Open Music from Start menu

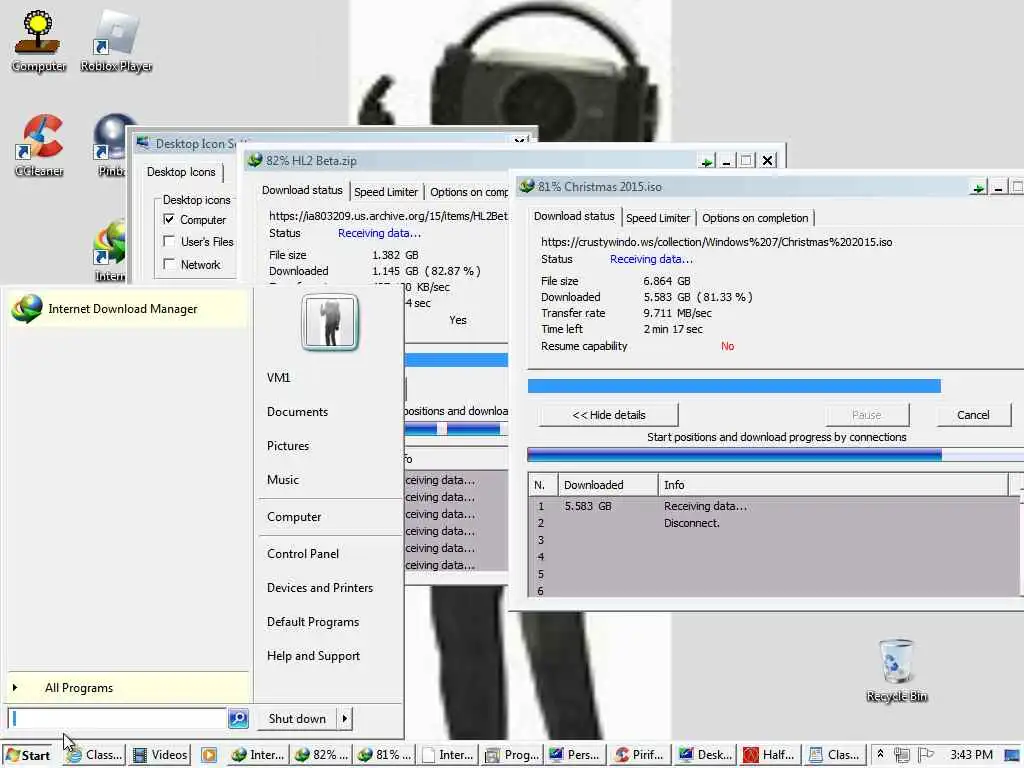[x=283, y=479]
